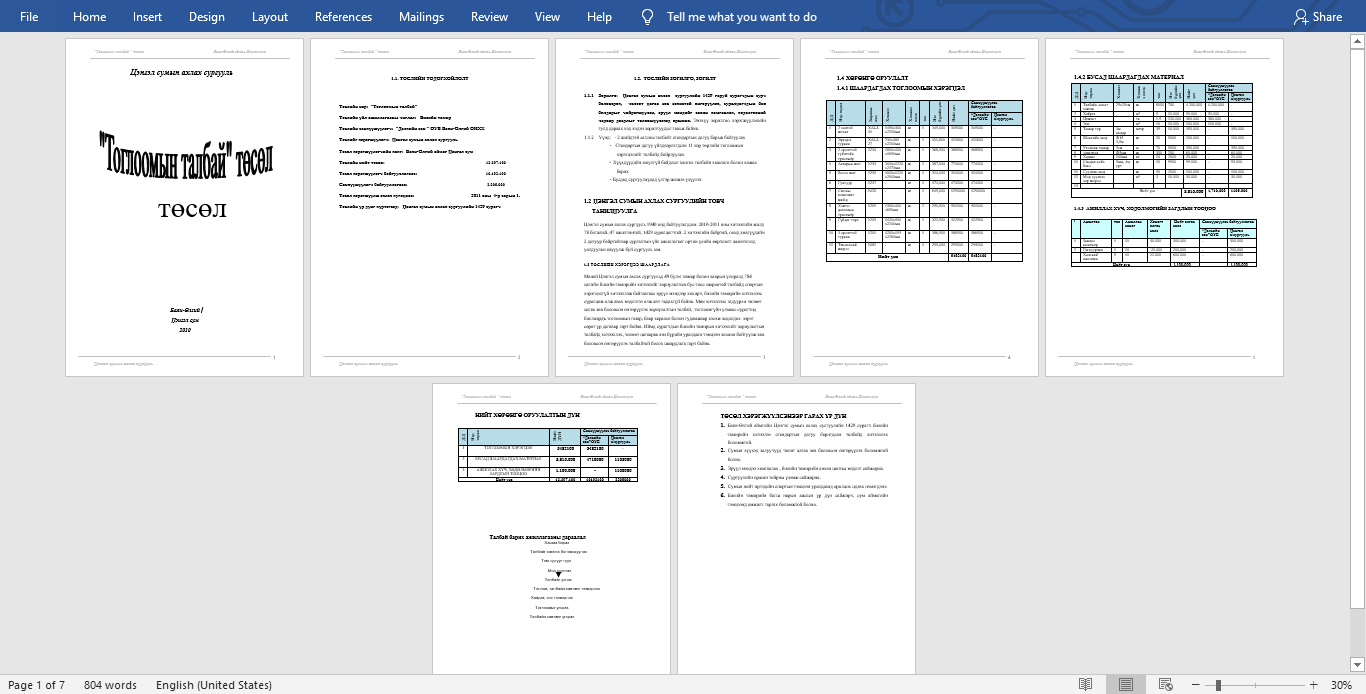
Task: Click the 'Tell me what you want to do' box
Action: 741,16
